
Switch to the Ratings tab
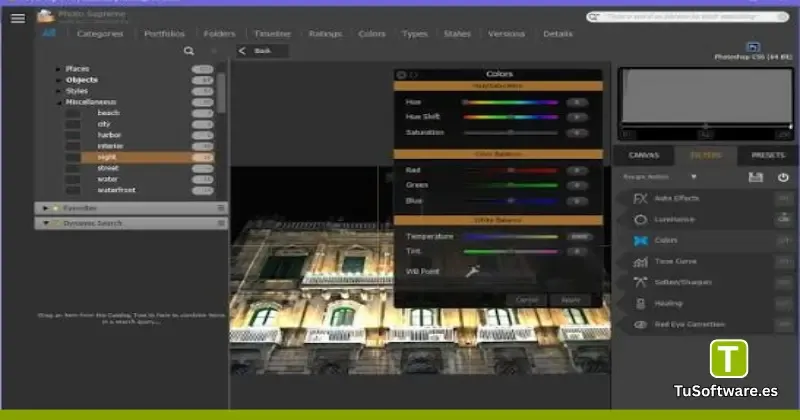(x=325, y=34)
